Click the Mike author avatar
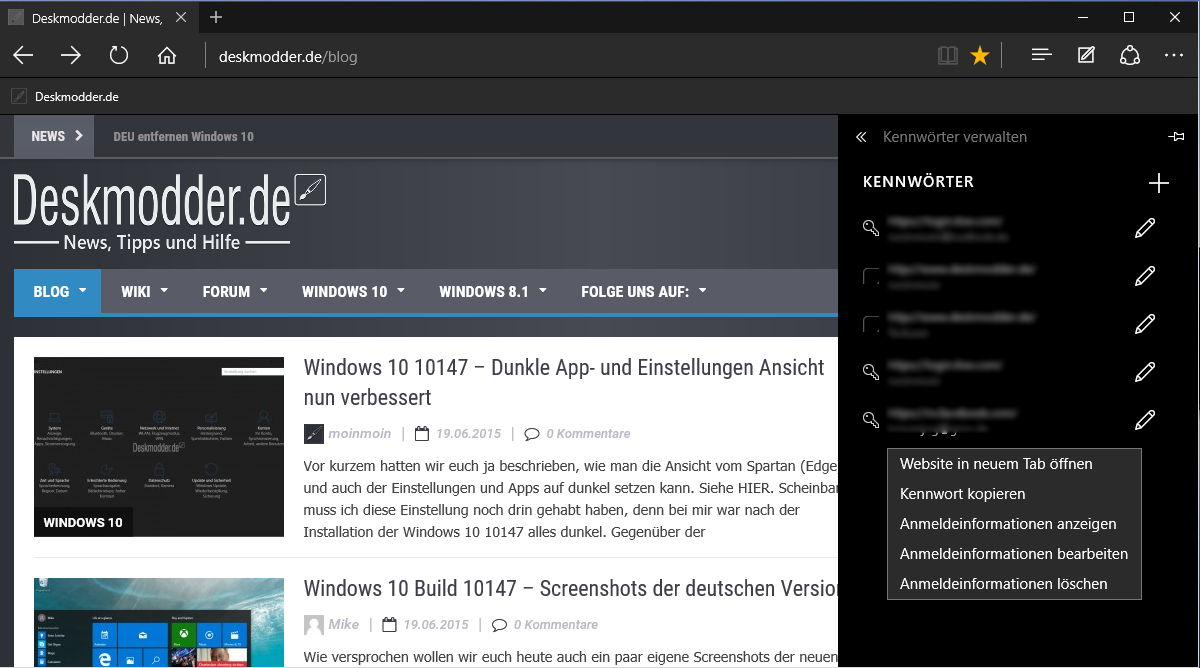The width and height of the screenshot is (1200, 668). click(314, 624)
